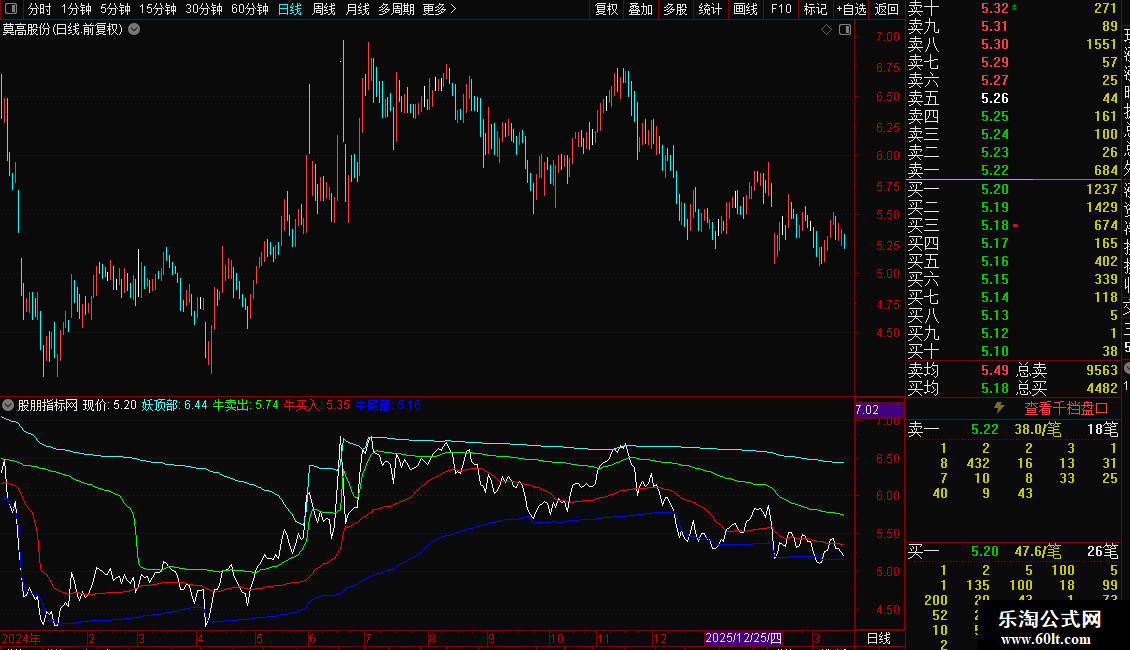Click the 复权 adjustment button
The width and height of the screenshot is (1130, 650).
pyautogui.click(x=607, y=9)
